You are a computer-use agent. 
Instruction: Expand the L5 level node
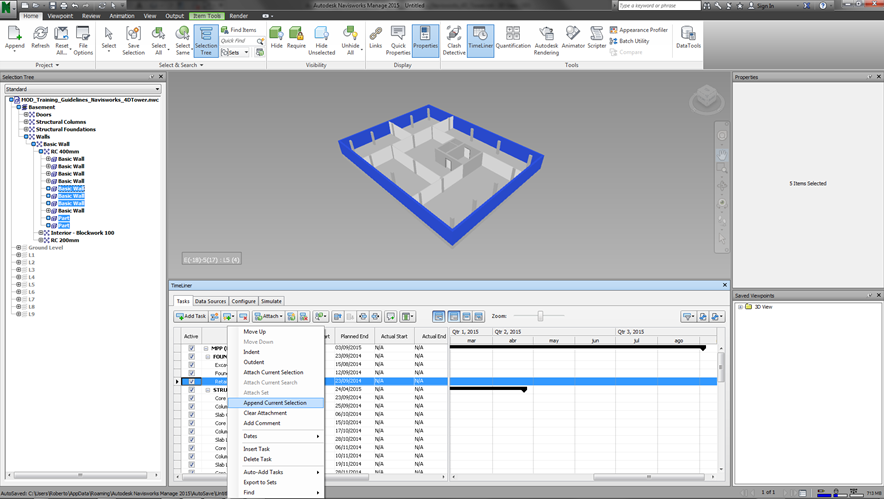pyautogui.click(x=19, y=284)
